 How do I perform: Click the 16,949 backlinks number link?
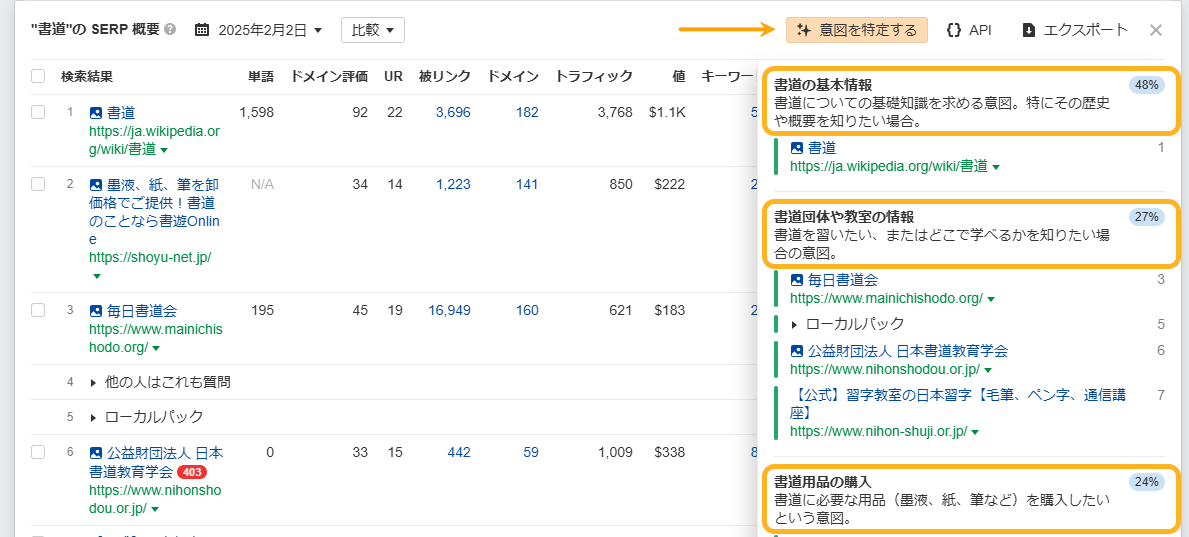pos(449,310)
